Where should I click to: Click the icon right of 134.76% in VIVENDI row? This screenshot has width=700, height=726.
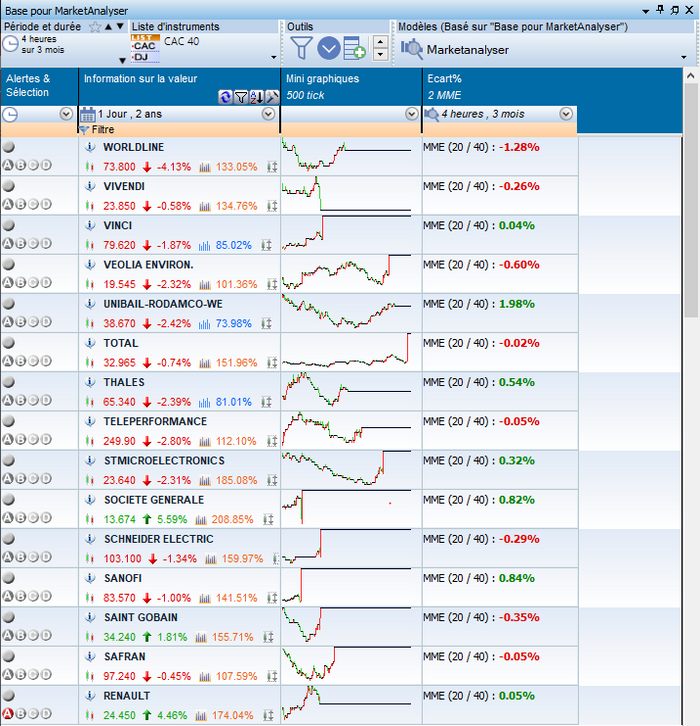click(x=272, y=206)
